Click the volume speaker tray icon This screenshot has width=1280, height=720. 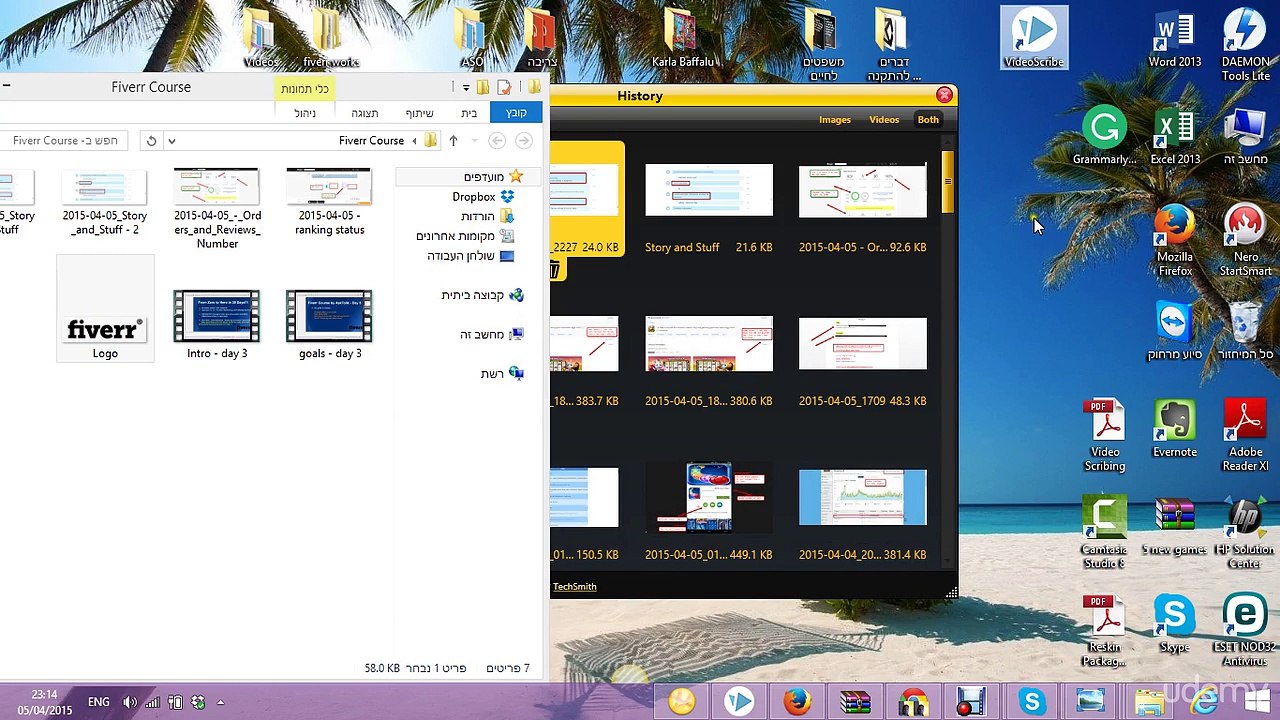click(130, 703)
